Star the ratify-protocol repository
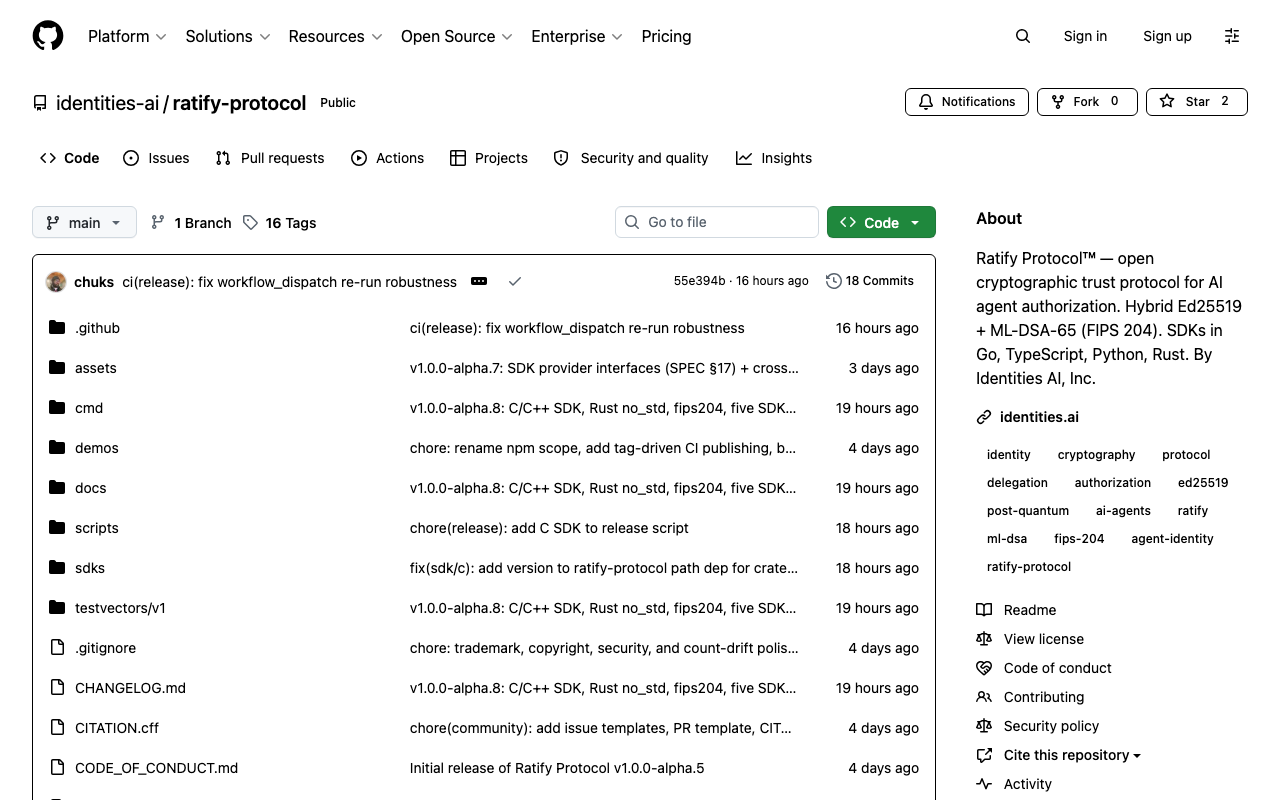1280x800 pixels. (1197, 101)
